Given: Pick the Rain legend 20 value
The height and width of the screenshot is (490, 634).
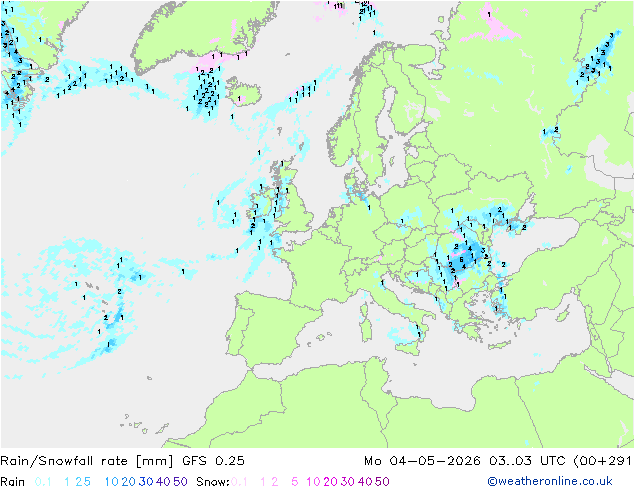Looking at the screenshot, I should [129, 482].
